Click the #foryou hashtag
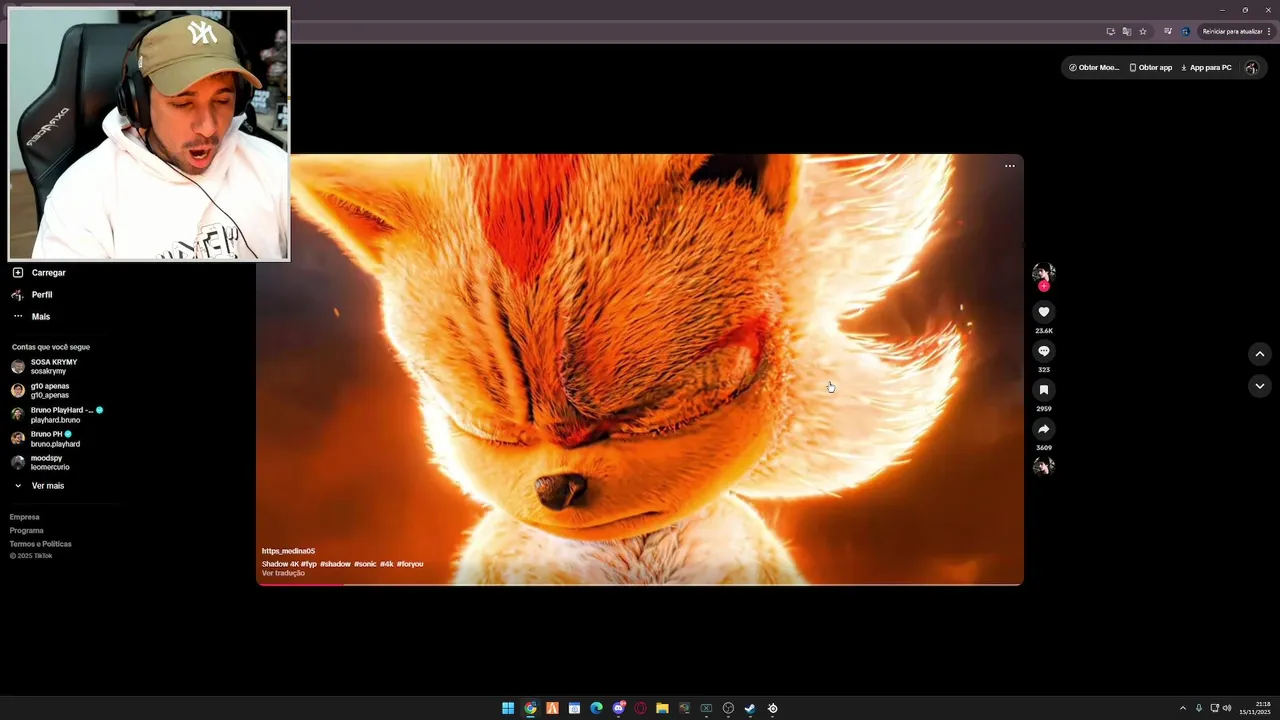 click(410, 564)
